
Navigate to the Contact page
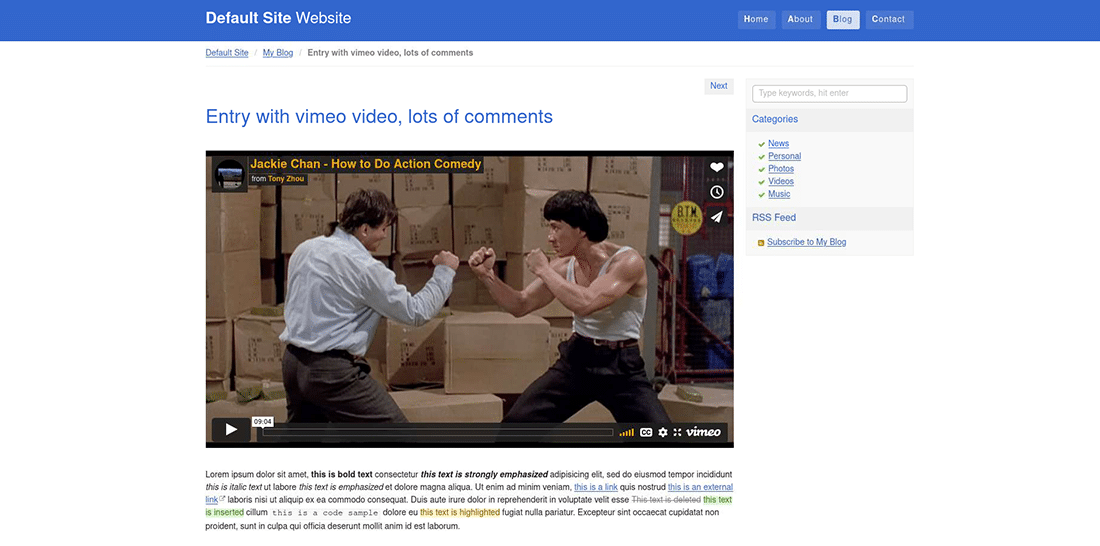click(x=888, y=20)
